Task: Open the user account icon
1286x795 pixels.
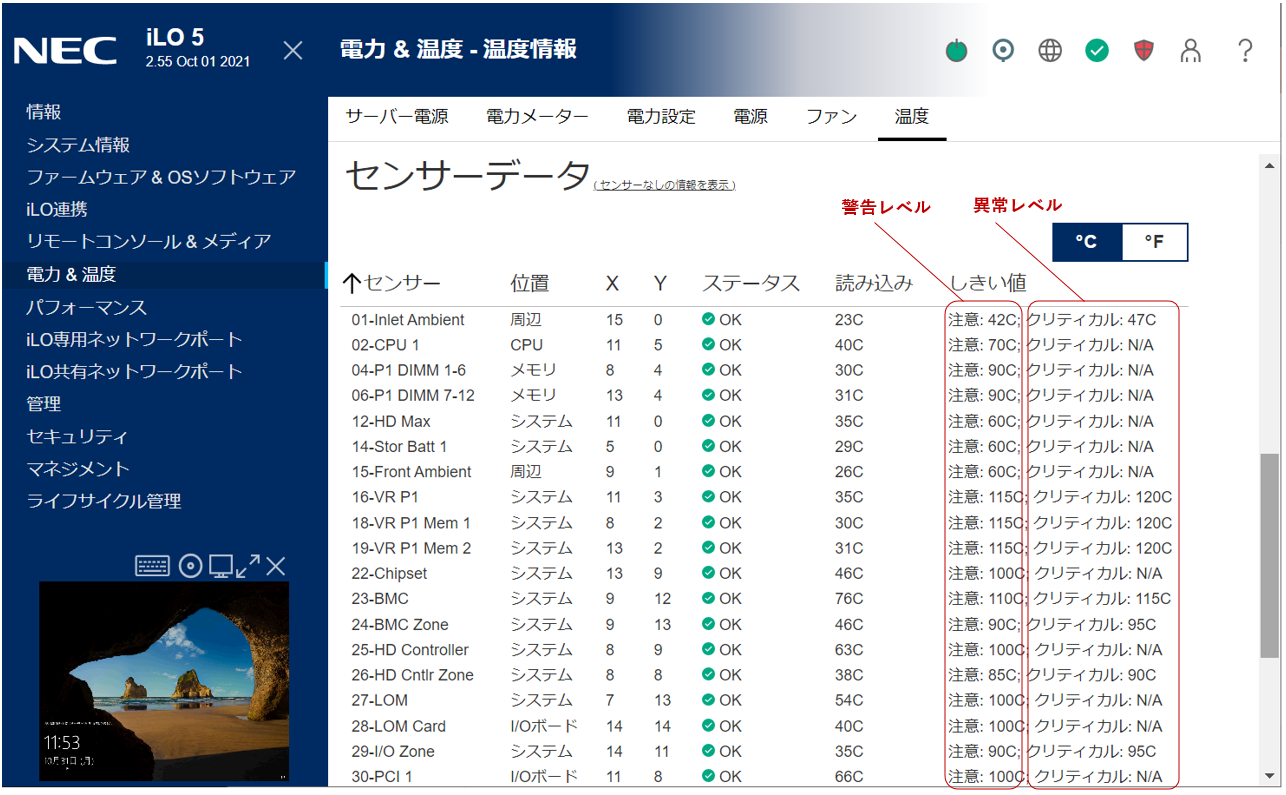Action: [1190, 51]
